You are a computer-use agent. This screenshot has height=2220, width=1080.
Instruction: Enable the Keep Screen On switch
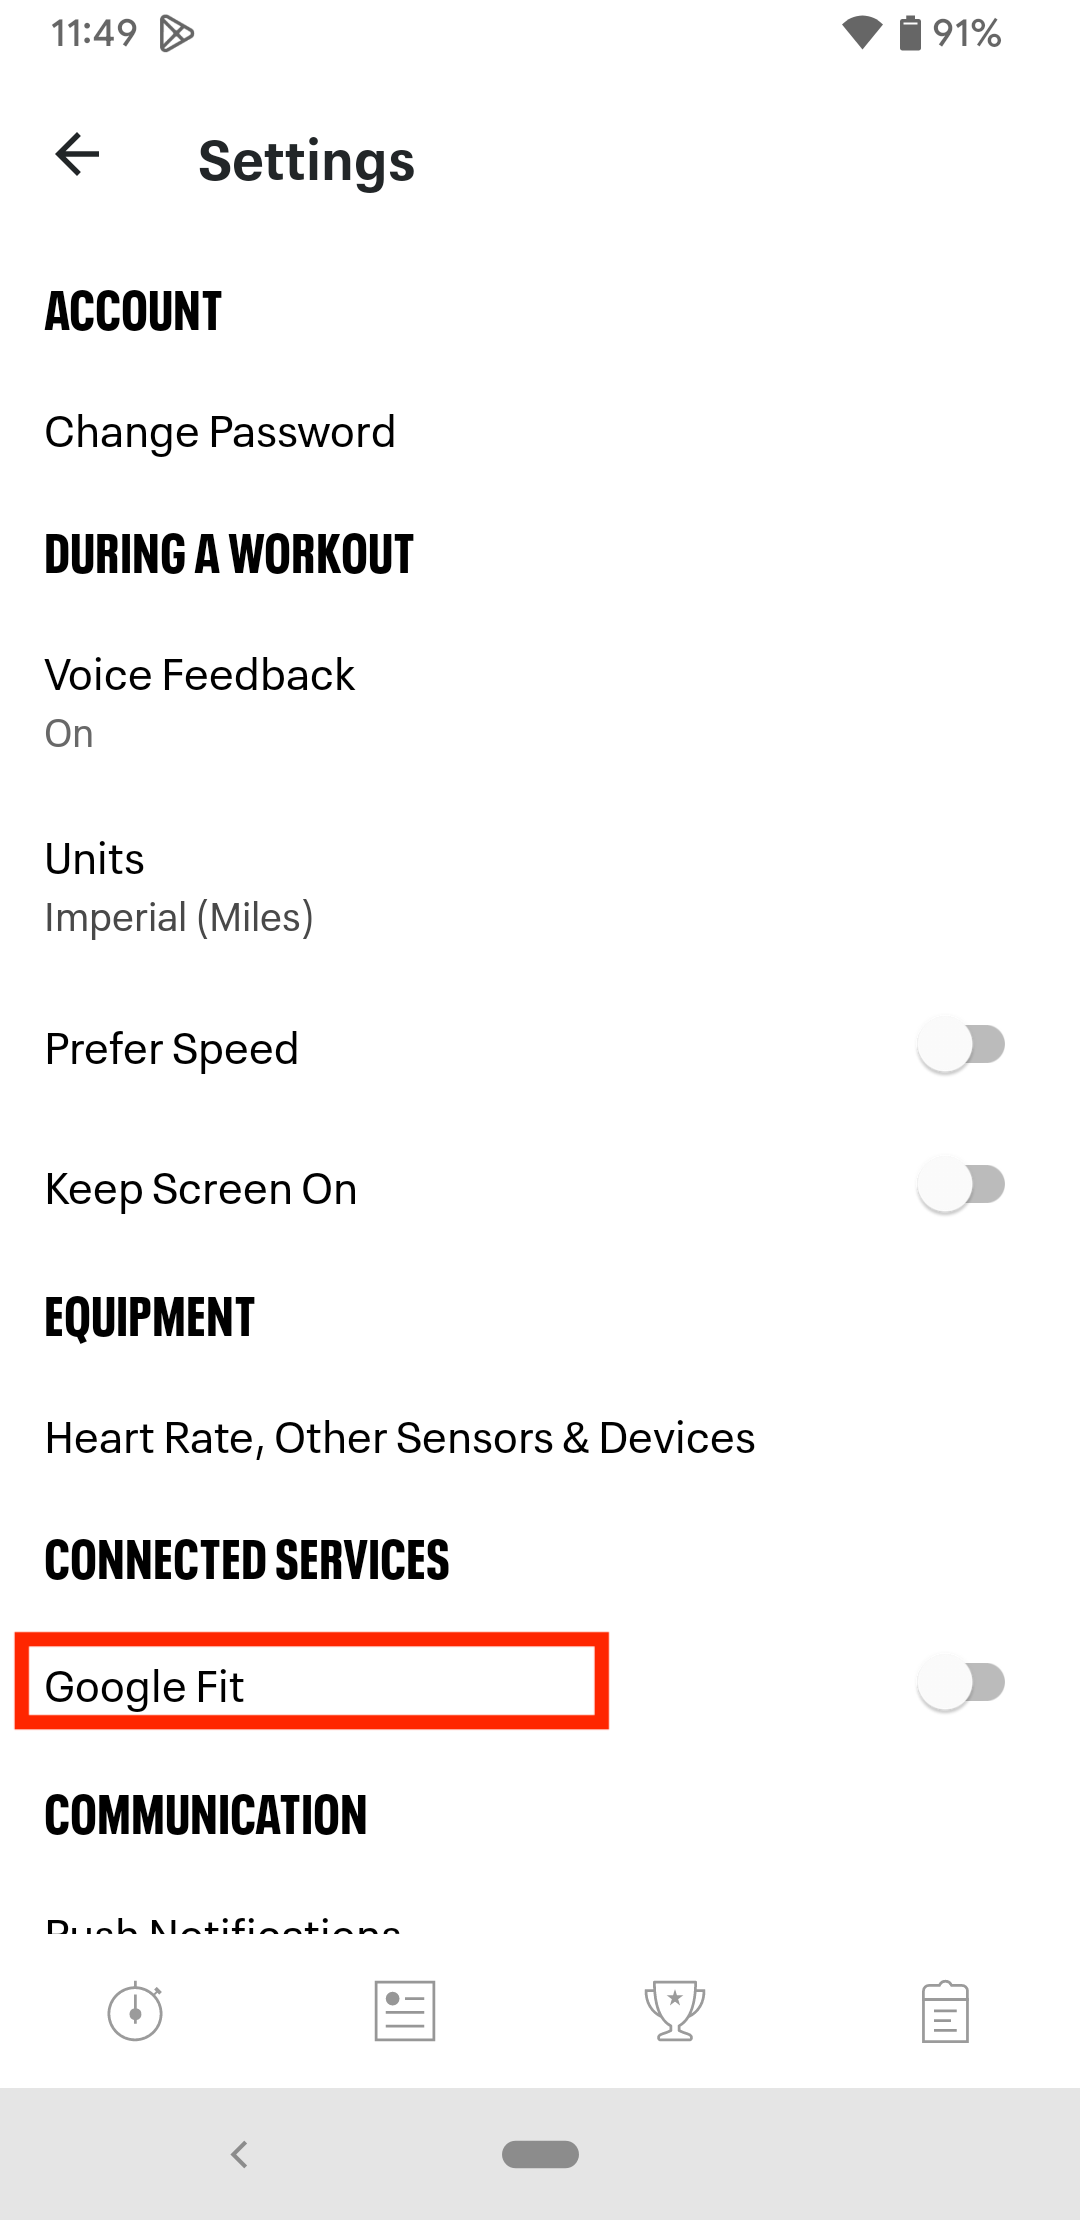pyautogui.click(x=961, y=1186)
